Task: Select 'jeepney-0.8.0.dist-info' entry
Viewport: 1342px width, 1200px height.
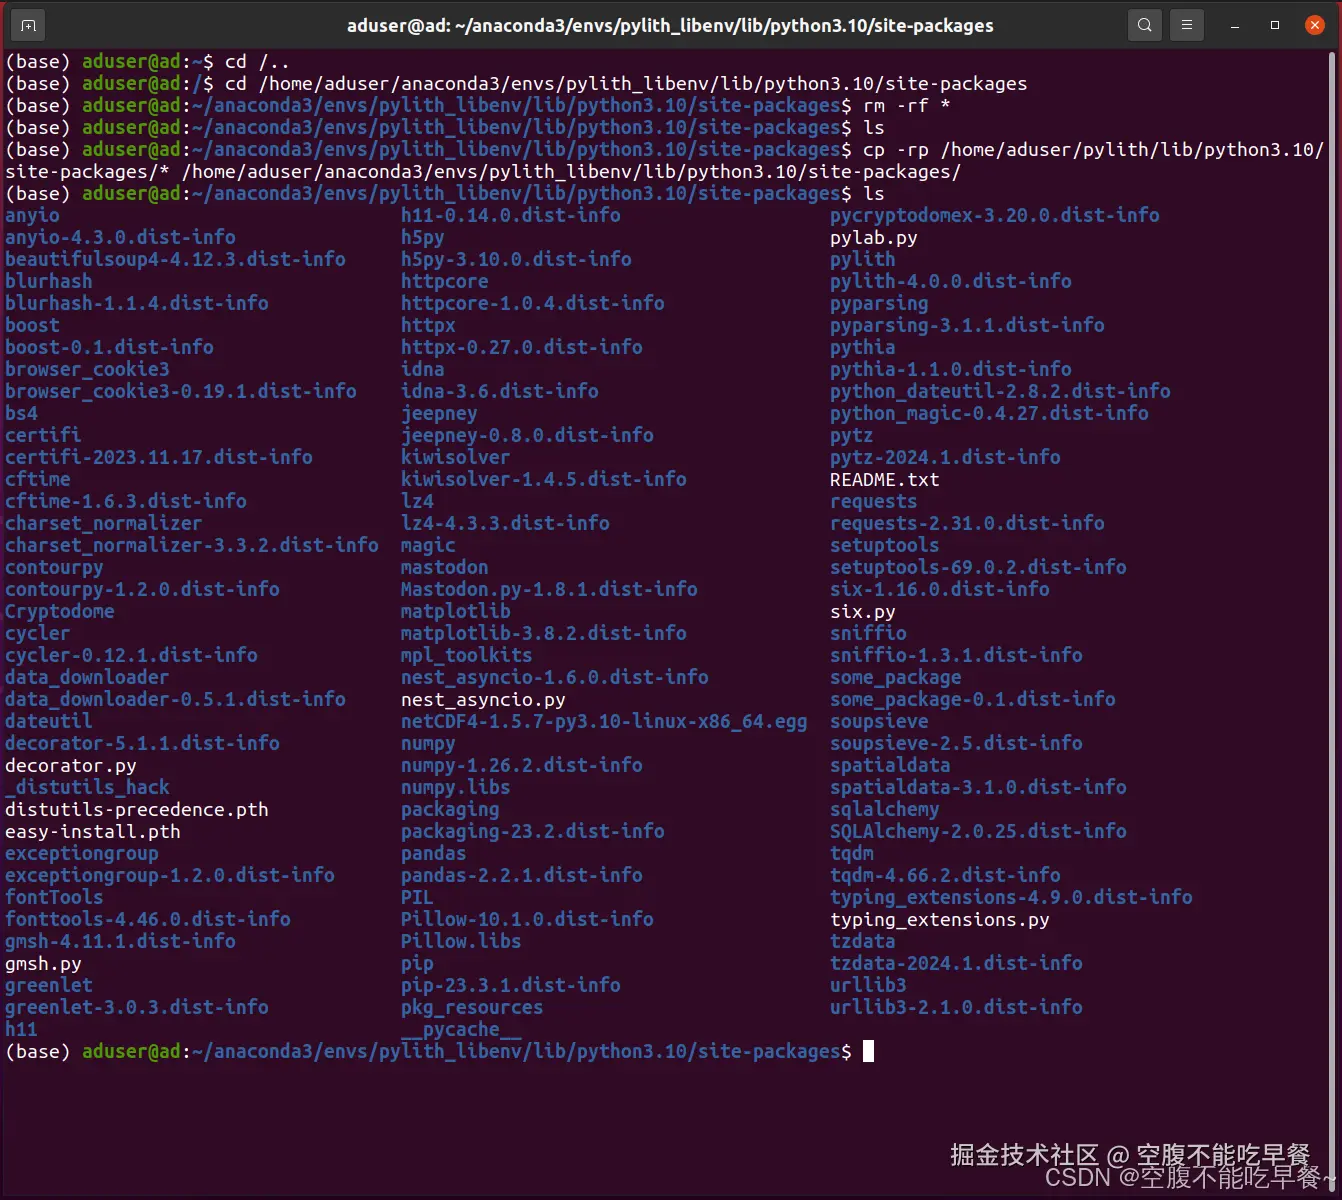Action: click(x=527, y=435)
